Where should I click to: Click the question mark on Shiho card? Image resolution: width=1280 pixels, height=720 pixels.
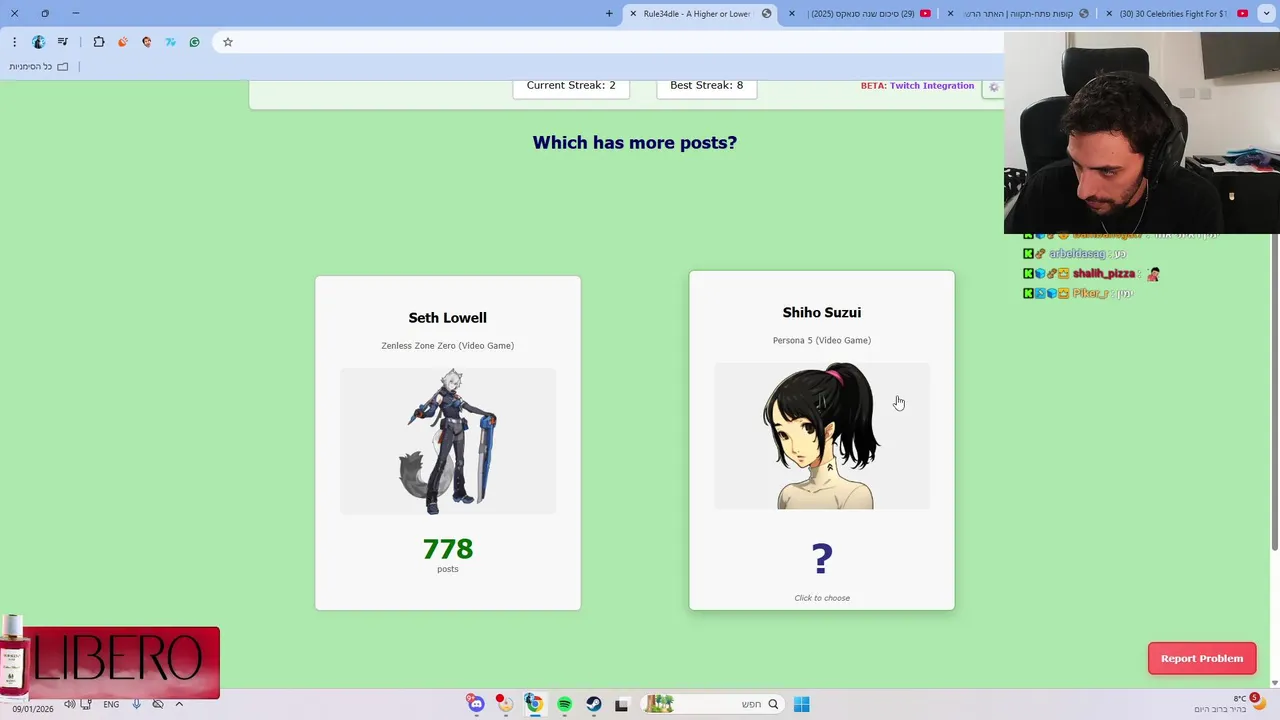[x=822, y=558]
